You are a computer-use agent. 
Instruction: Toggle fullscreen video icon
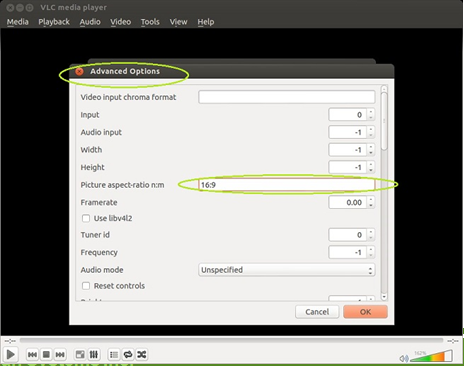tap(80, 354)
